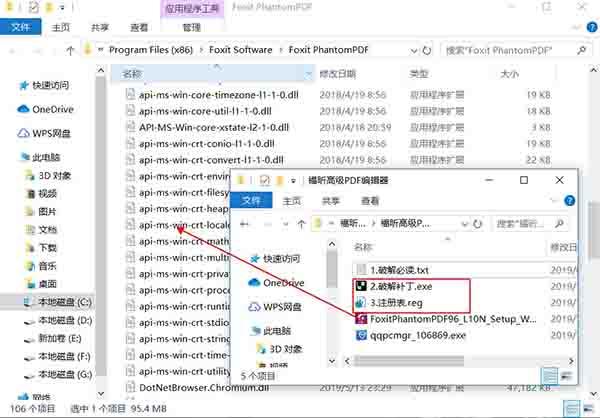The image size is (600, 418).
Task: Select api-ms-win-core-util-l1-1-0.dll file
Action: [x=205, y=111]
